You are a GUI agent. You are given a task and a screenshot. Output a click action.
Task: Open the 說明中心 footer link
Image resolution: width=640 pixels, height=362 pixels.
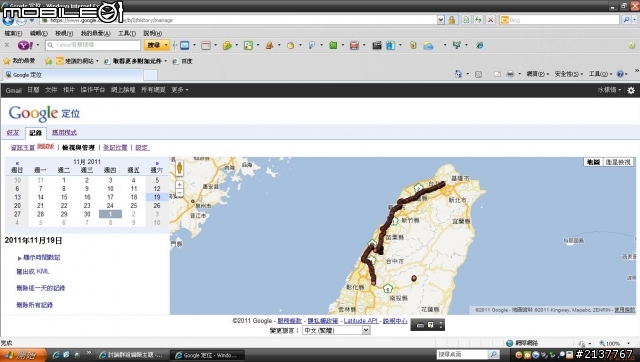pos(395,321)
